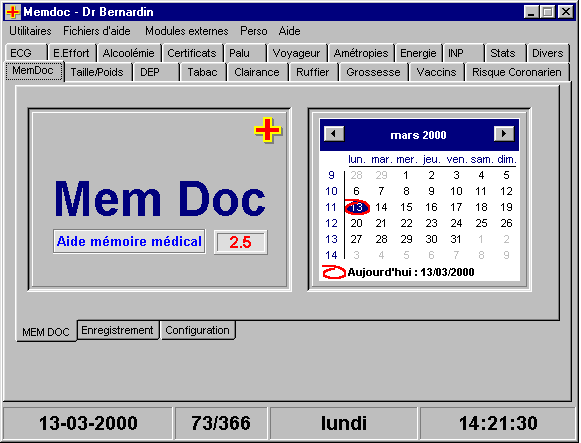Click the mars 2000 month title
Screen dimensions: 581x443
pos(418,135)
